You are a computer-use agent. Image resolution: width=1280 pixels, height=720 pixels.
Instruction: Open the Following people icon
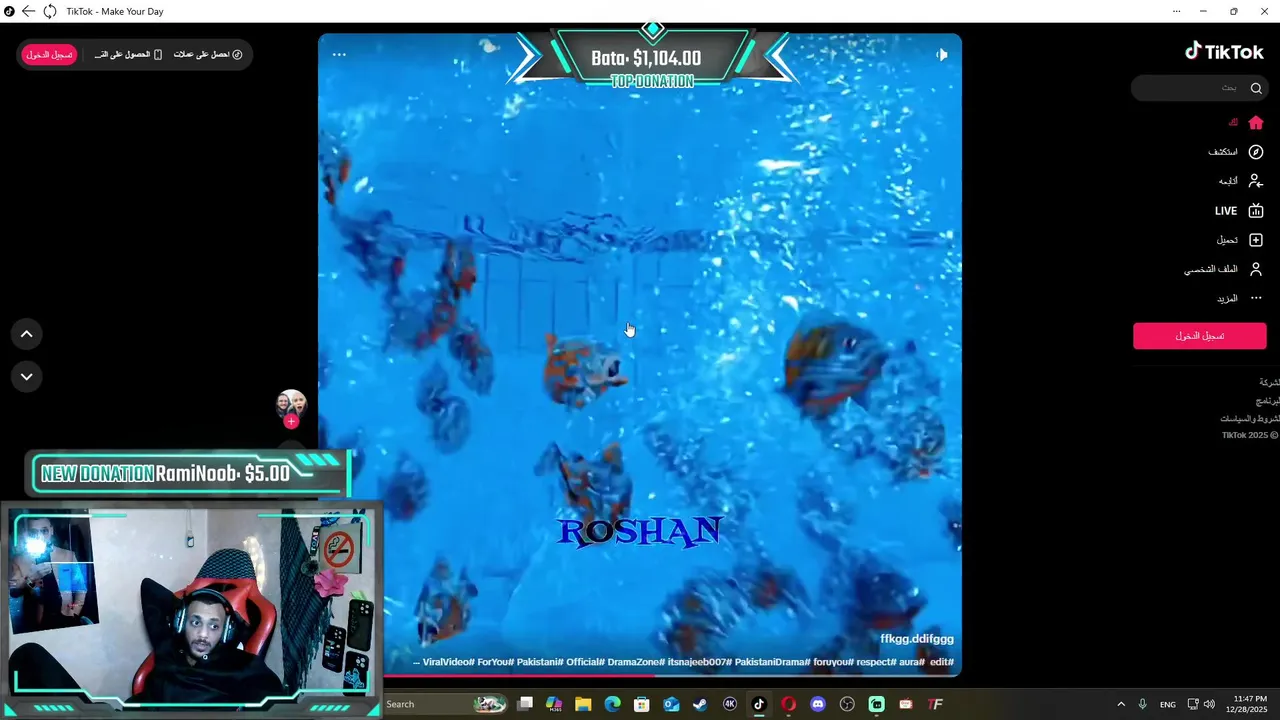pyautogui.click(x=1256, y=181)
